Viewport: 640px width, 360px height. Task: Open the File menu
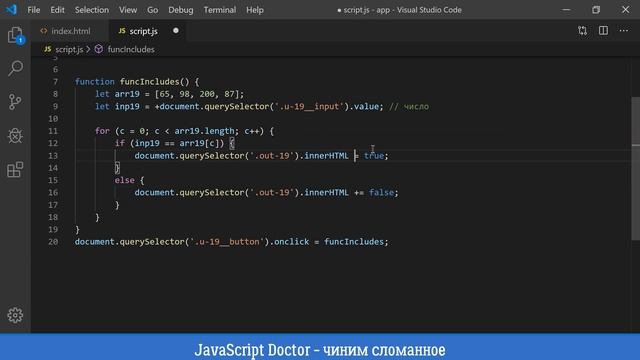click(33, 10)
